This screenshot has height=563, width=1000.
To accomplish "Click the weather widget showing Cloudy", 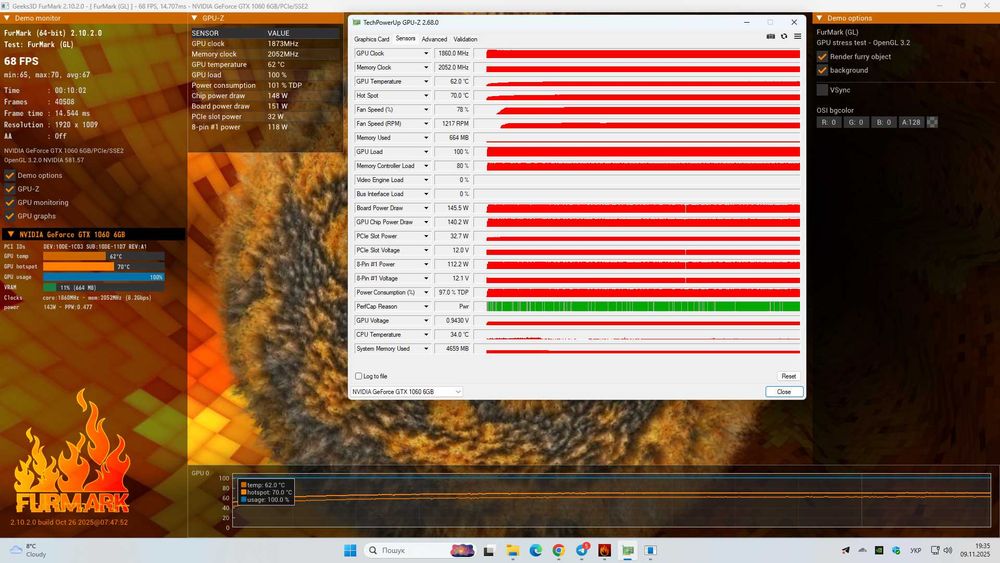I will [29, 550].
